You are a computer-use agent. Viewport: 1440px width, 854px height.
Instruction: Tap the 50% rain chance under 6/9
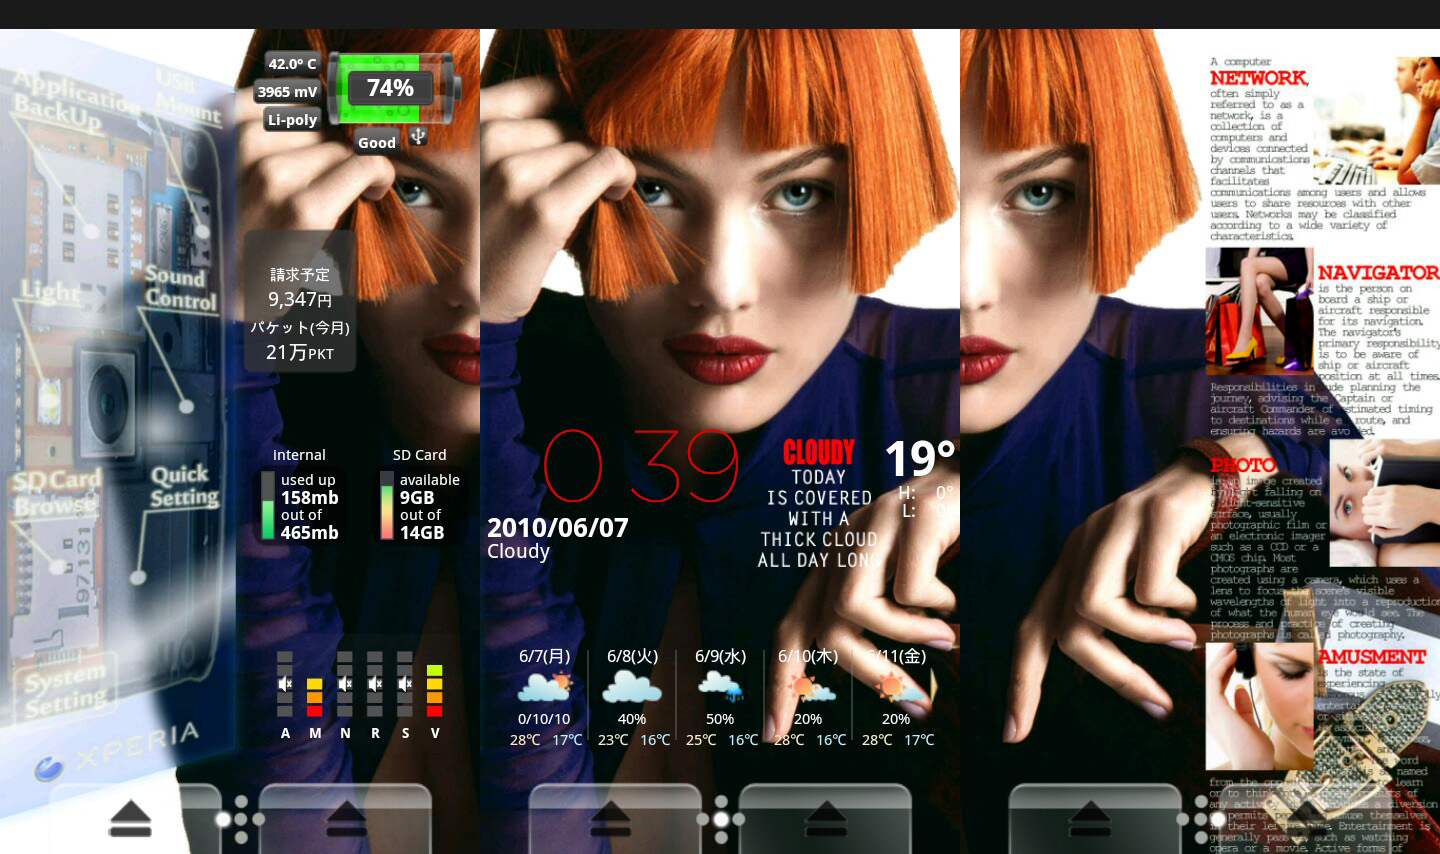pos(720,719)
